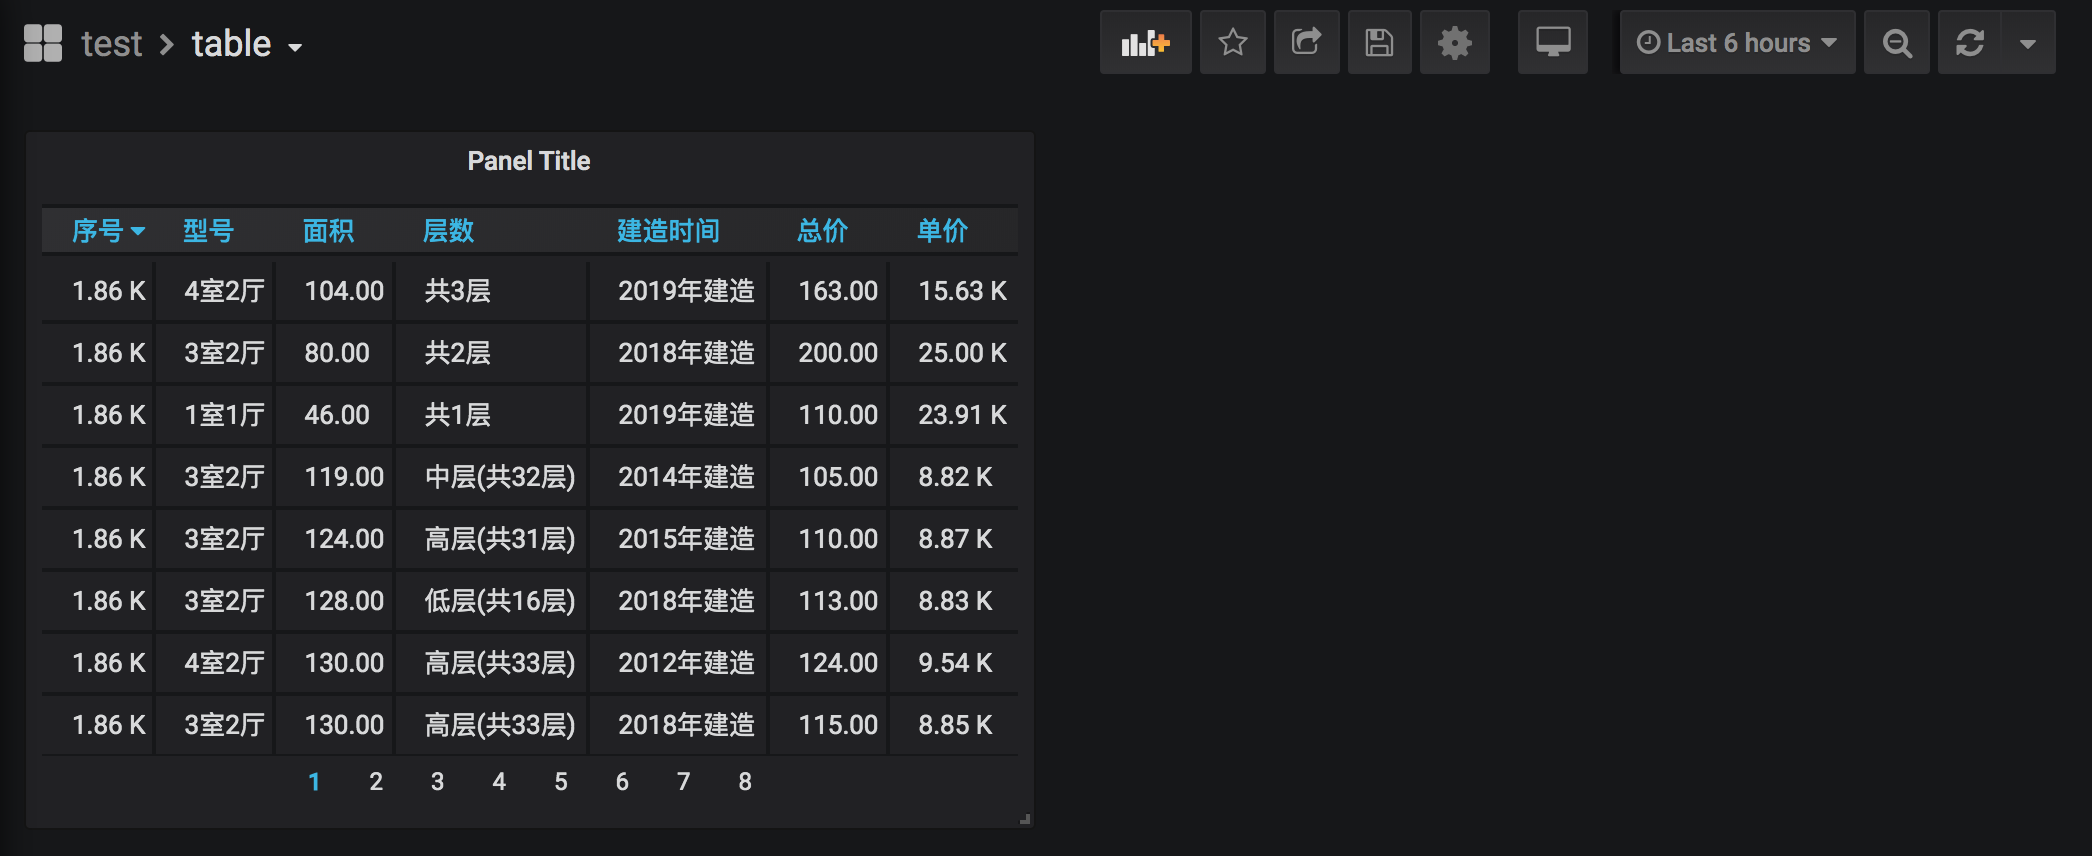Open the Last 6 hours time picker
Screen dimensions: 2092x856
[1737, 43]
